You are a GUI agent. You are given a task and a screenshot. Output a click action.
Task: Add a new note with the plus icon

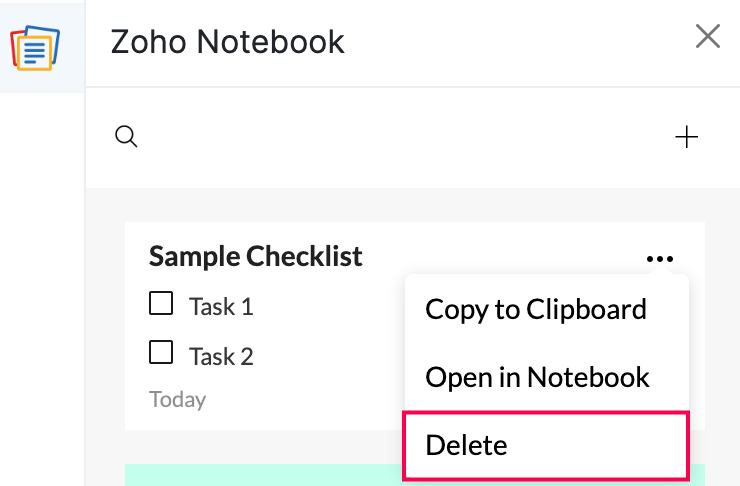[x=686, y=137]
